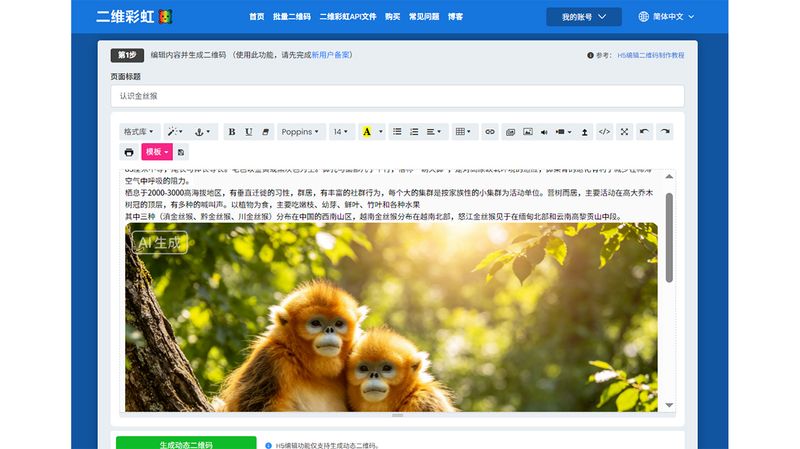
Task: Expand the pink 模板 template dropdown
Action: pyautogui.click(x=157, y=152)
